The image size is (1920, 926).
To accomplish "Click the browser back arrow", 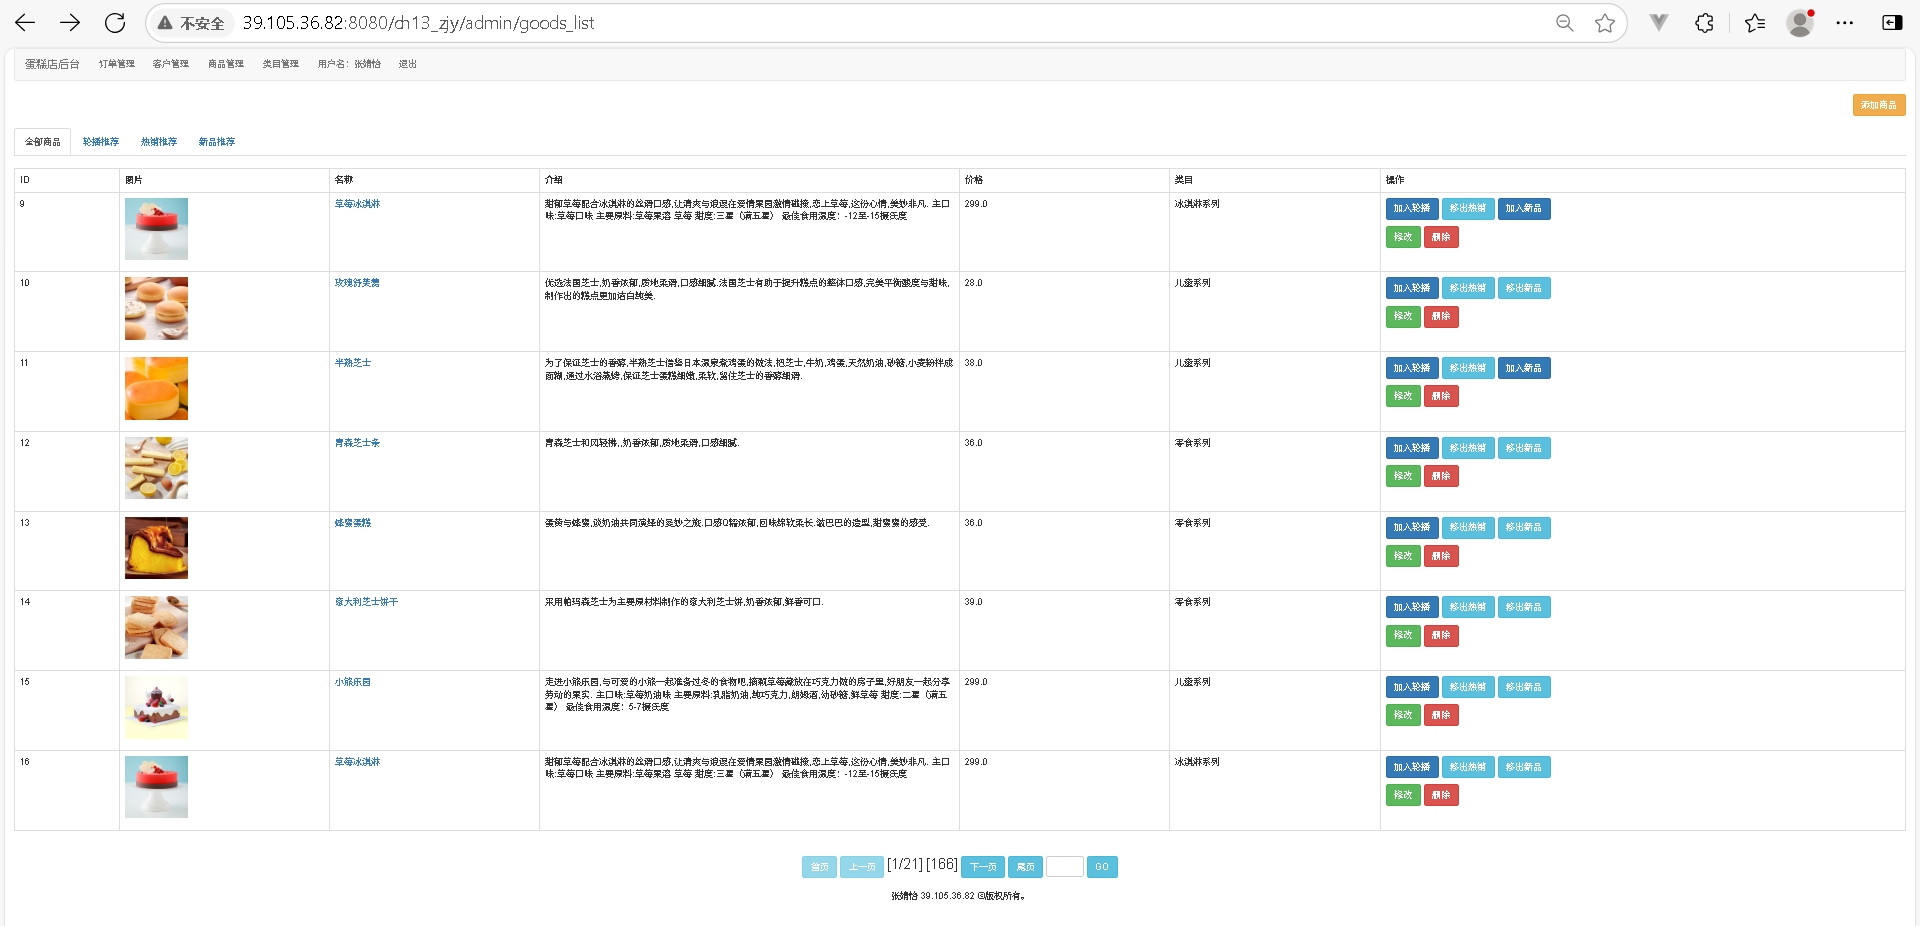I will [x=26, y=23].
